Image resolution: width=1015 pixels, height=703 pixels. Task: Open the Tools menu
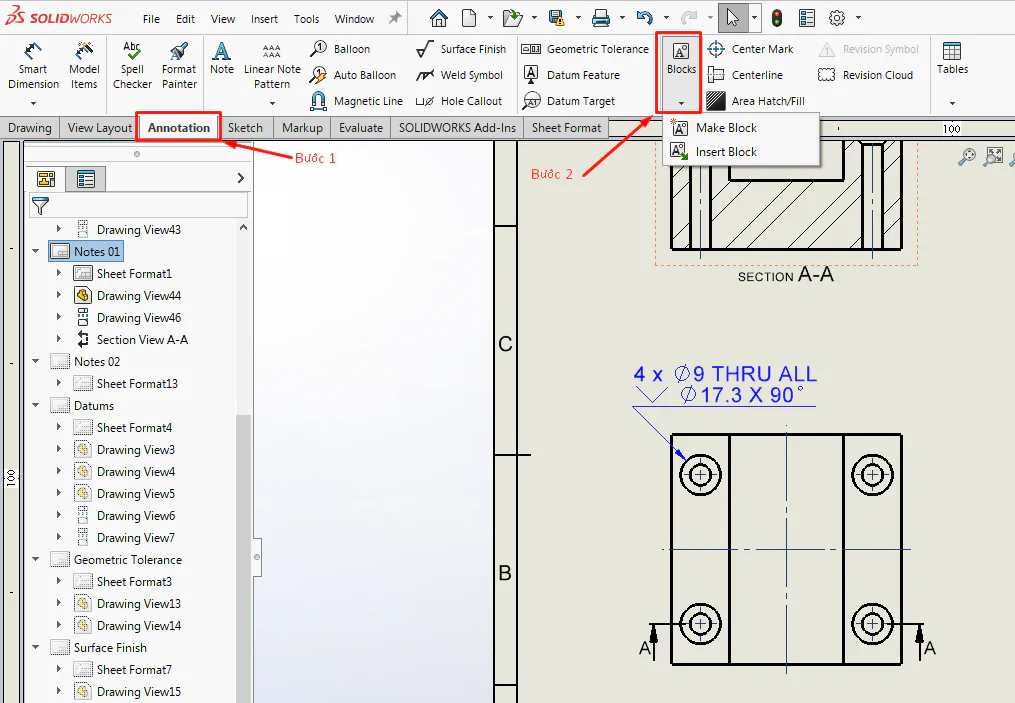pos(306,19)
